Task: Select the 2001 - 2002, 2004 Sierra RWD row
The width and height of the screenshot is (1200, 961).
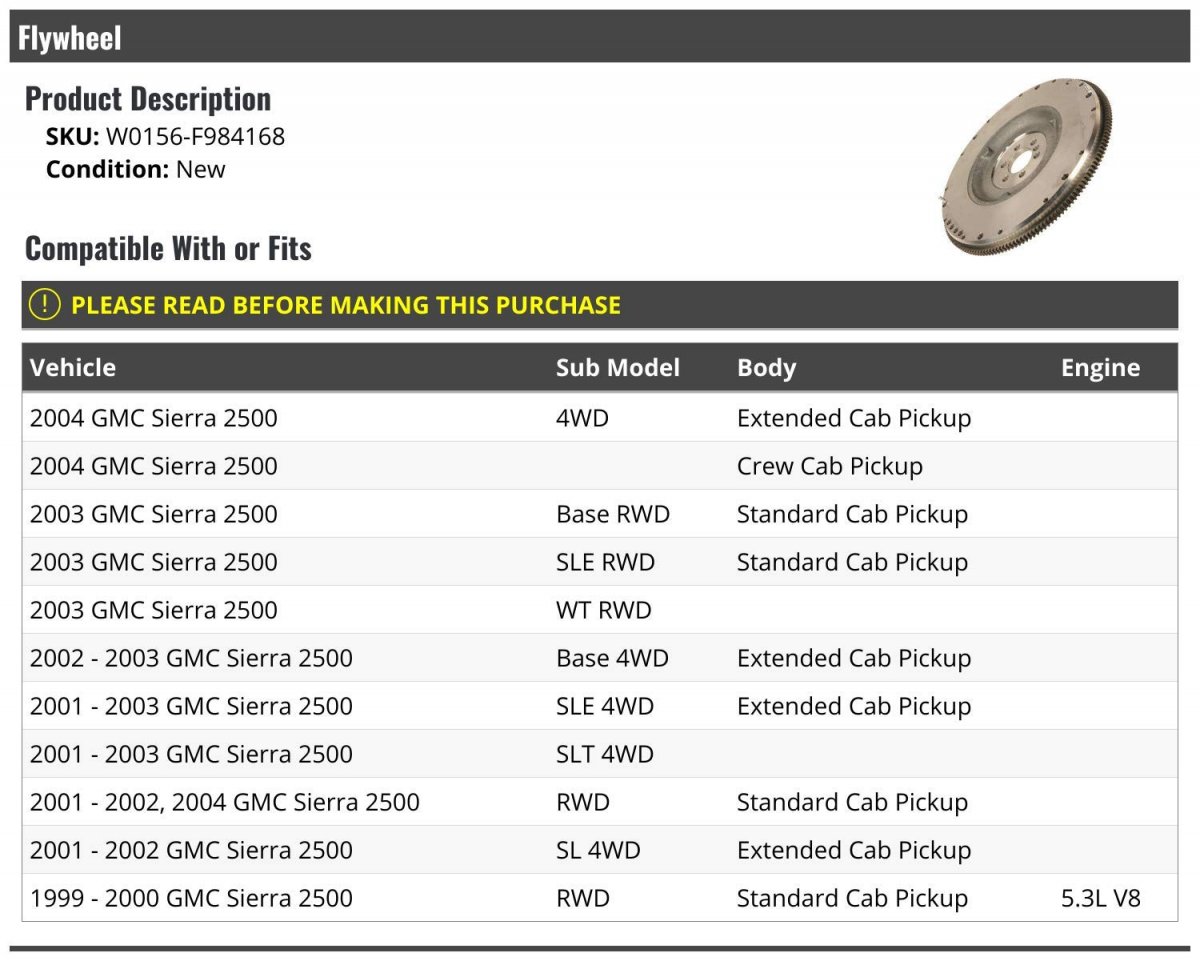Action: coord(600,802)
